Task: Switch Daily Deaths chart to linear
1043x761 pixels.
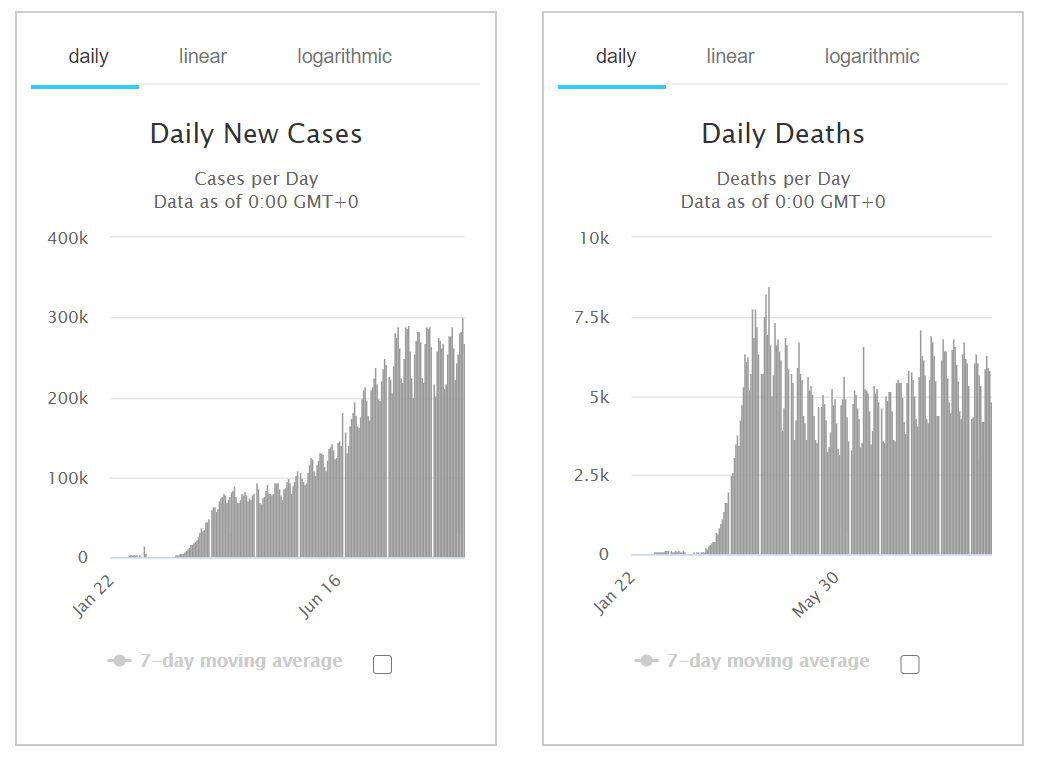Action: tap(730, 57)
